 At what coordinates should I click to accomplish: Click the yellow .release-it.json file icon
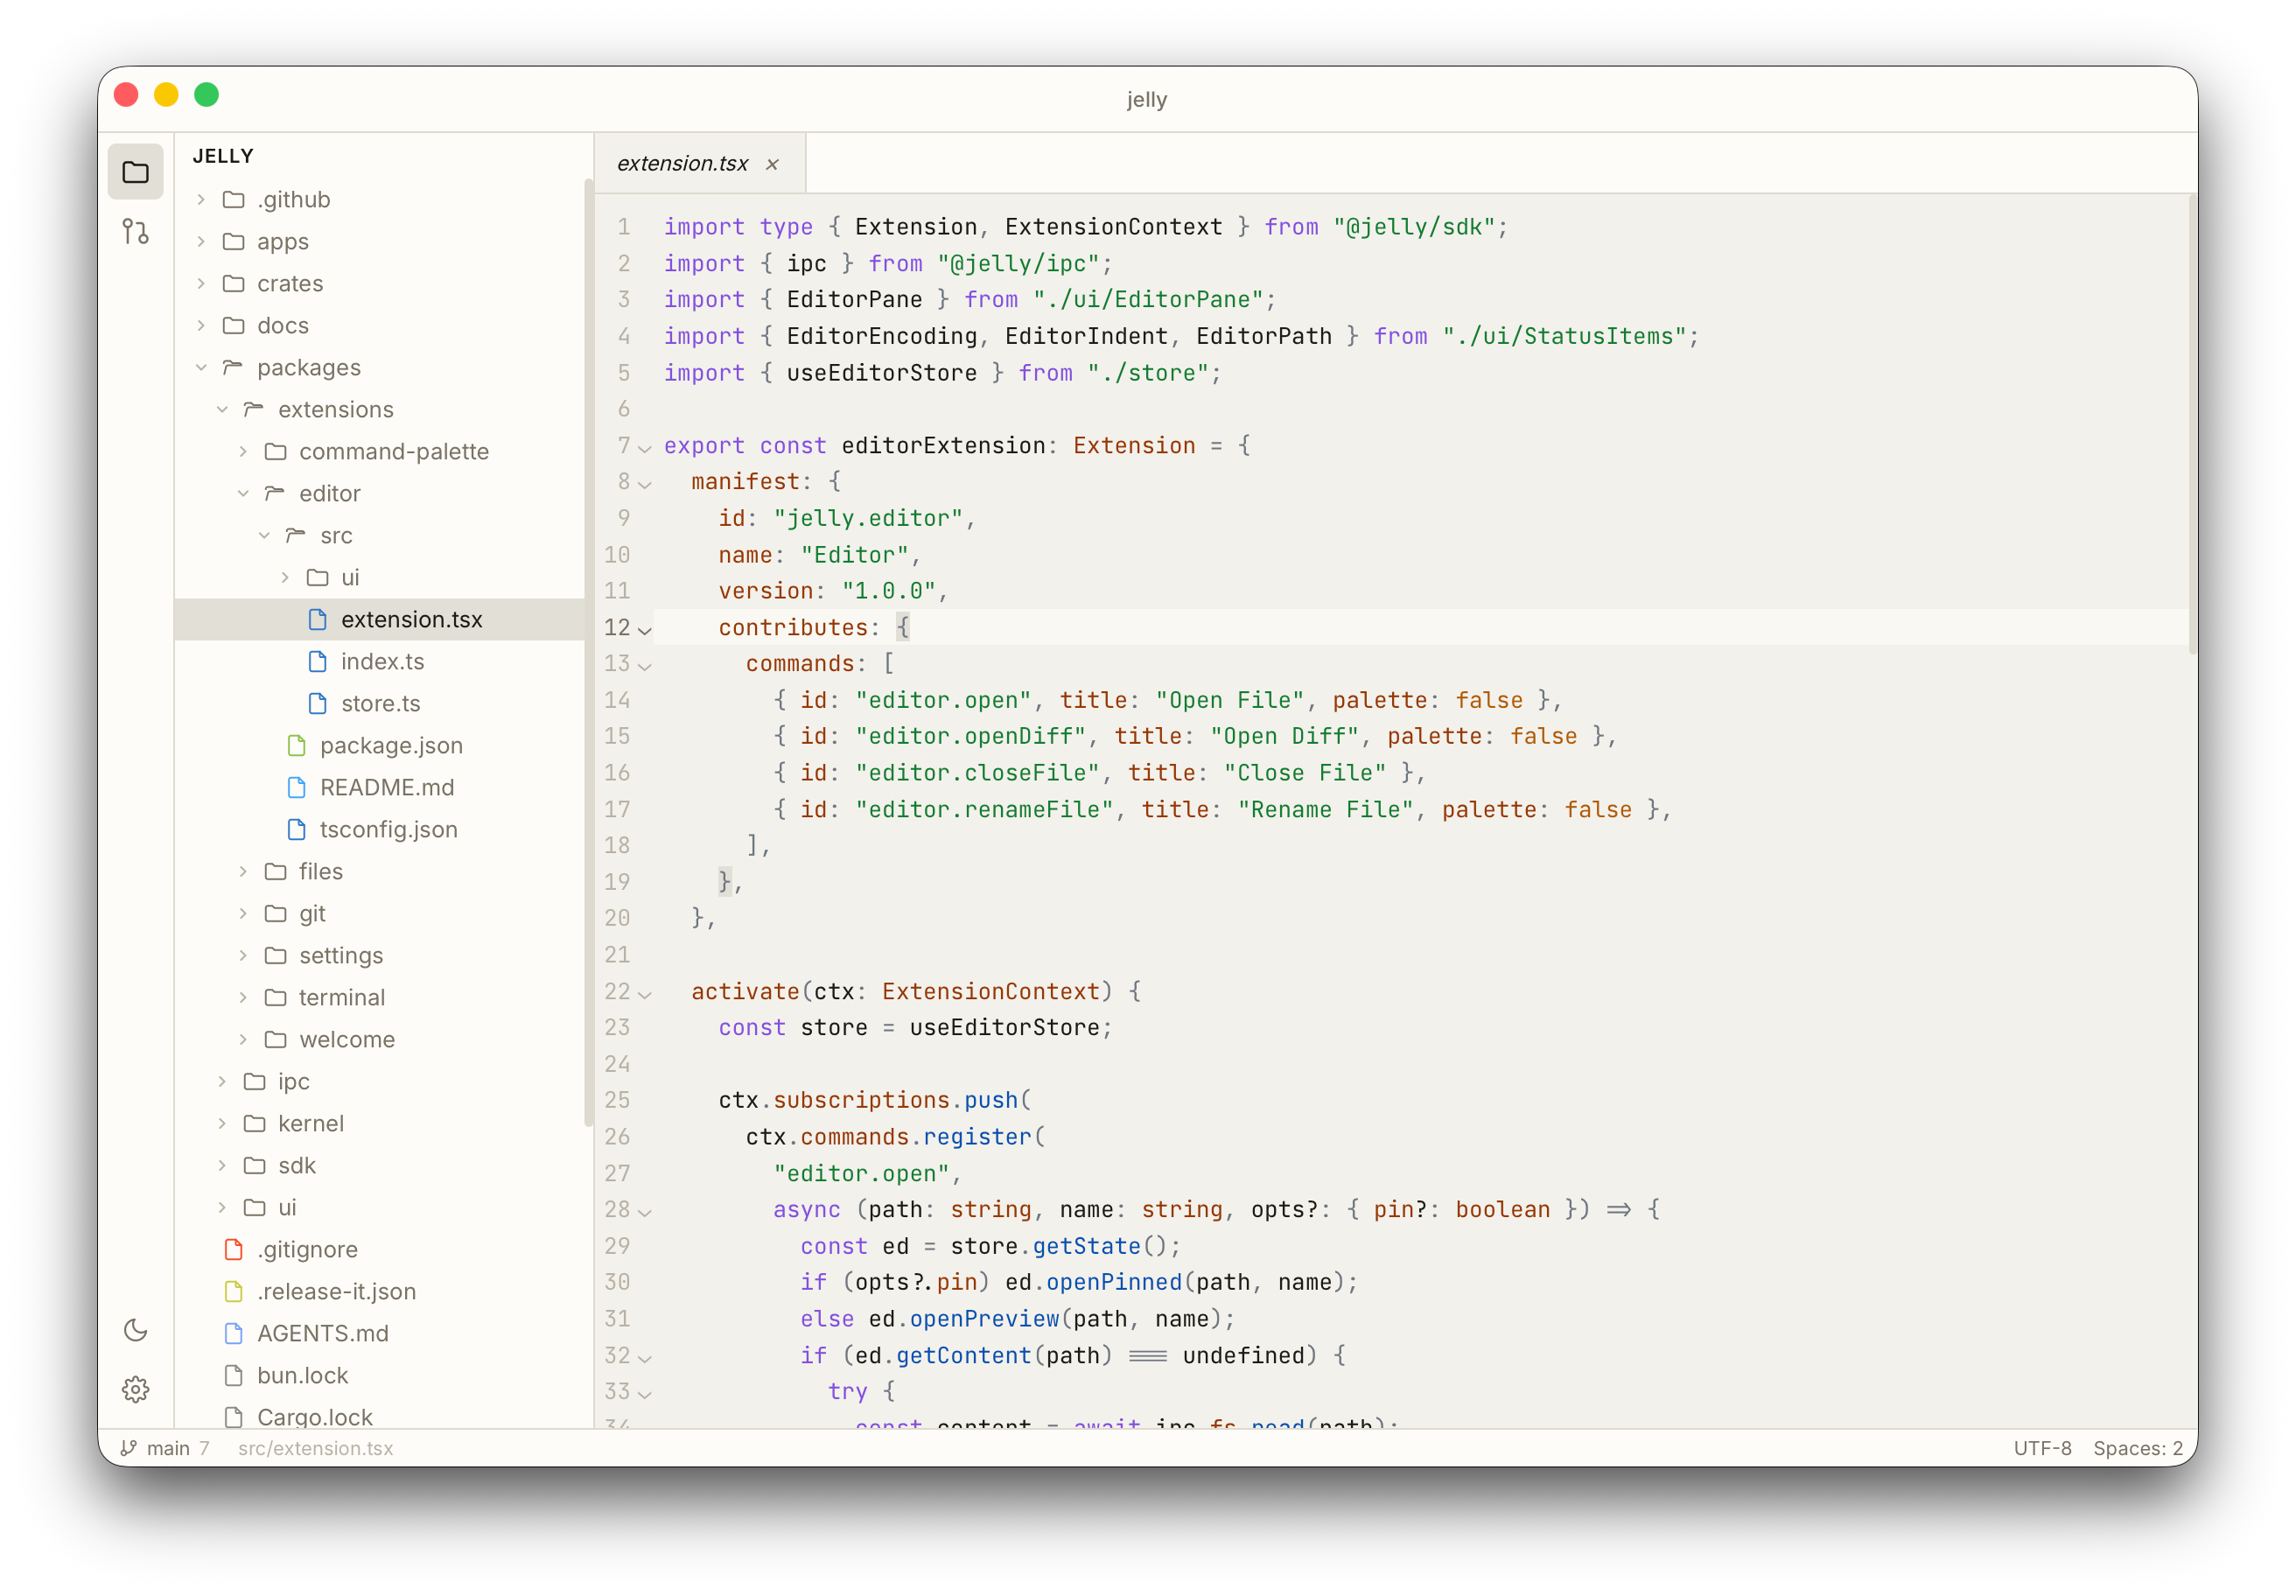[x=234, y=1291]
